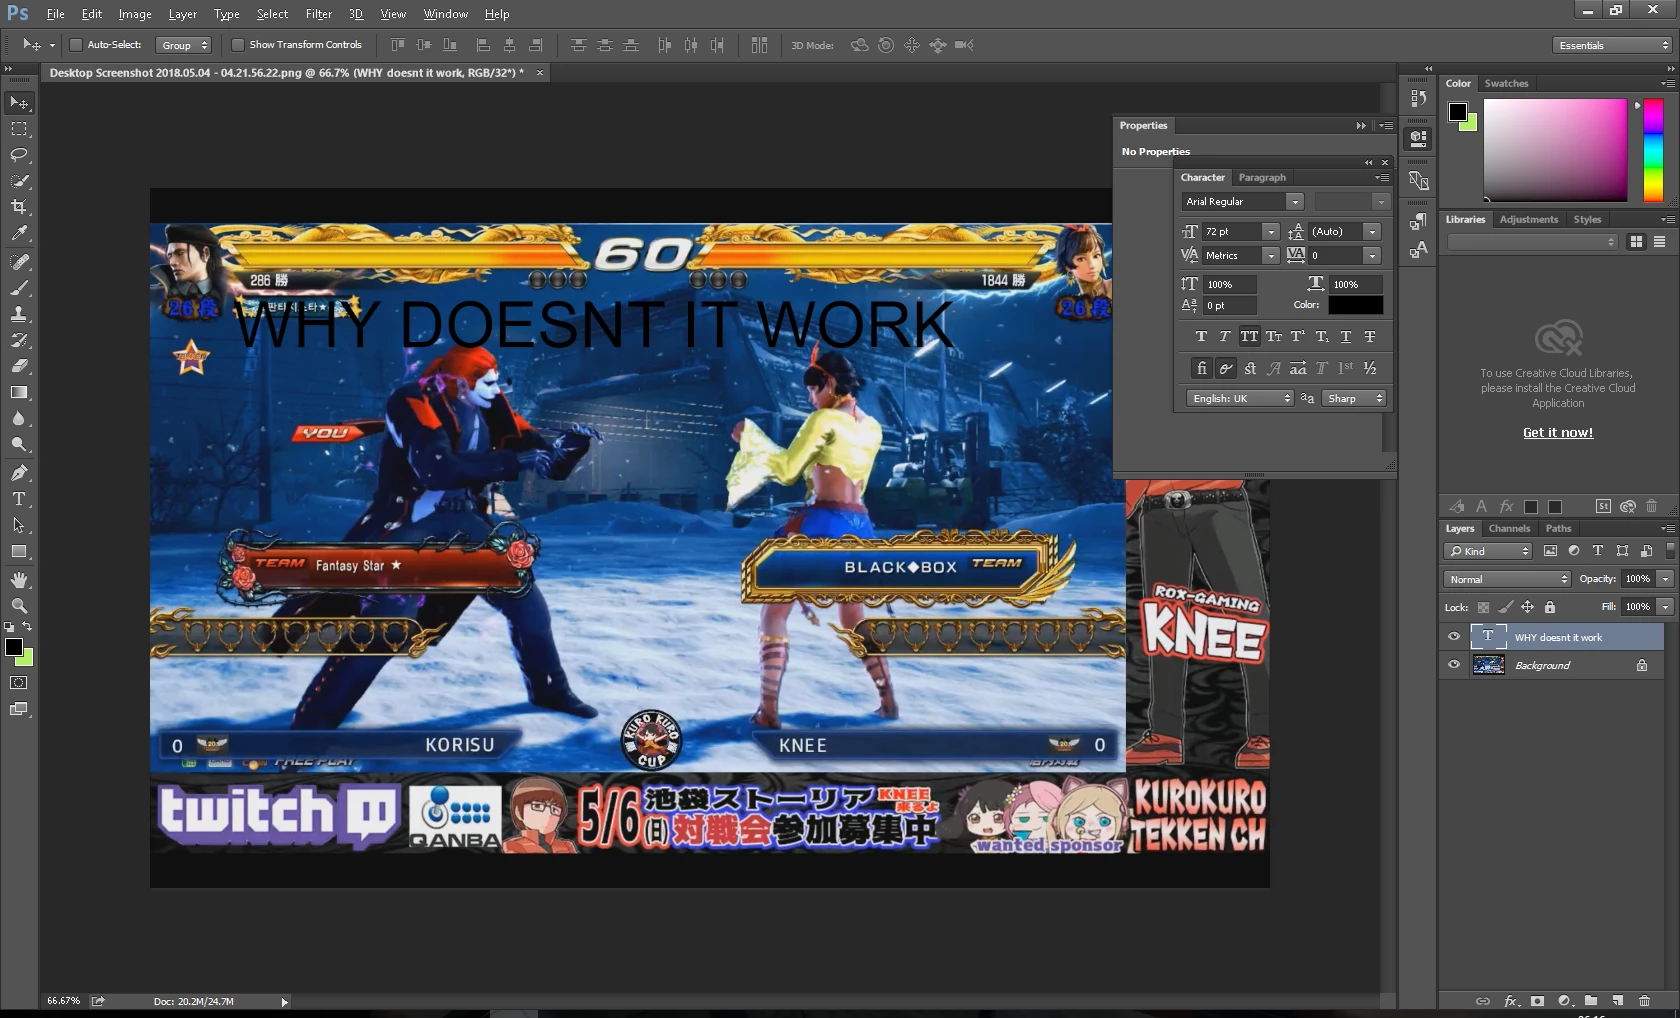Select the Rectangle shape tool
1680x1018 pixels.
(19, 551)
